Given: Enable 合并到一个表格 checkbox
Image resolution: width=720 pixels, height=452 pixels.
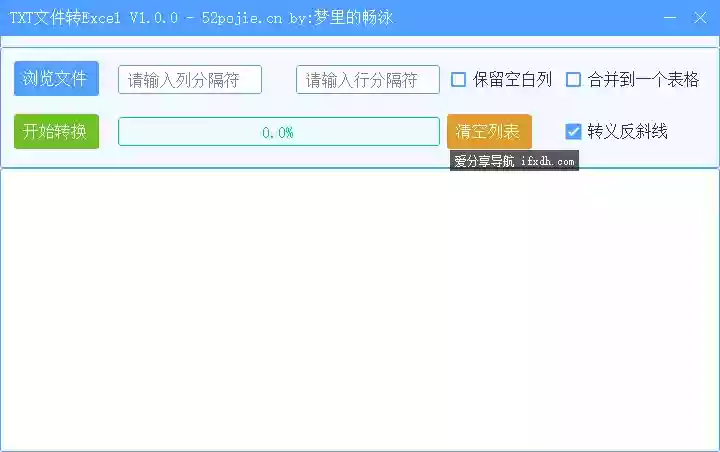Looking at the screenshot, I should (573, 79).
